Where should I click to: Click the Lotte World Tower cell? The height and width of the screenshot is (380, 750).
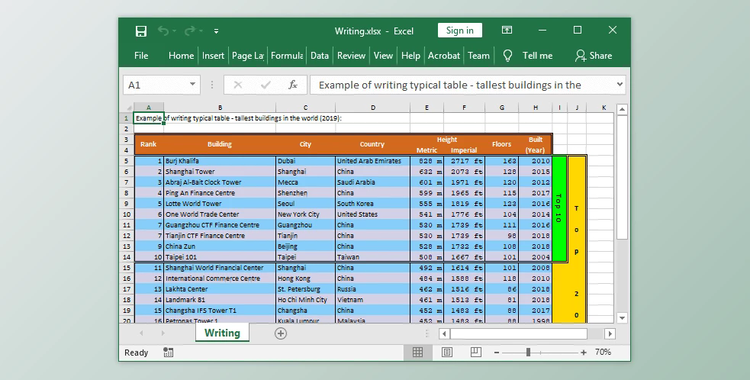pos(220,204)
